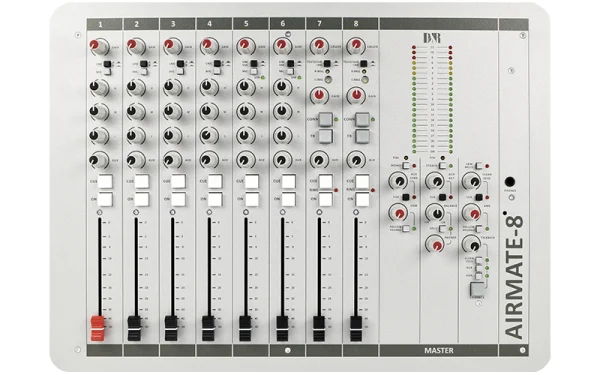Toggle the black LINE/USB button on channel 5
Image resolution: width=600 pixels, height=375 pixels.
click(254, 64)
